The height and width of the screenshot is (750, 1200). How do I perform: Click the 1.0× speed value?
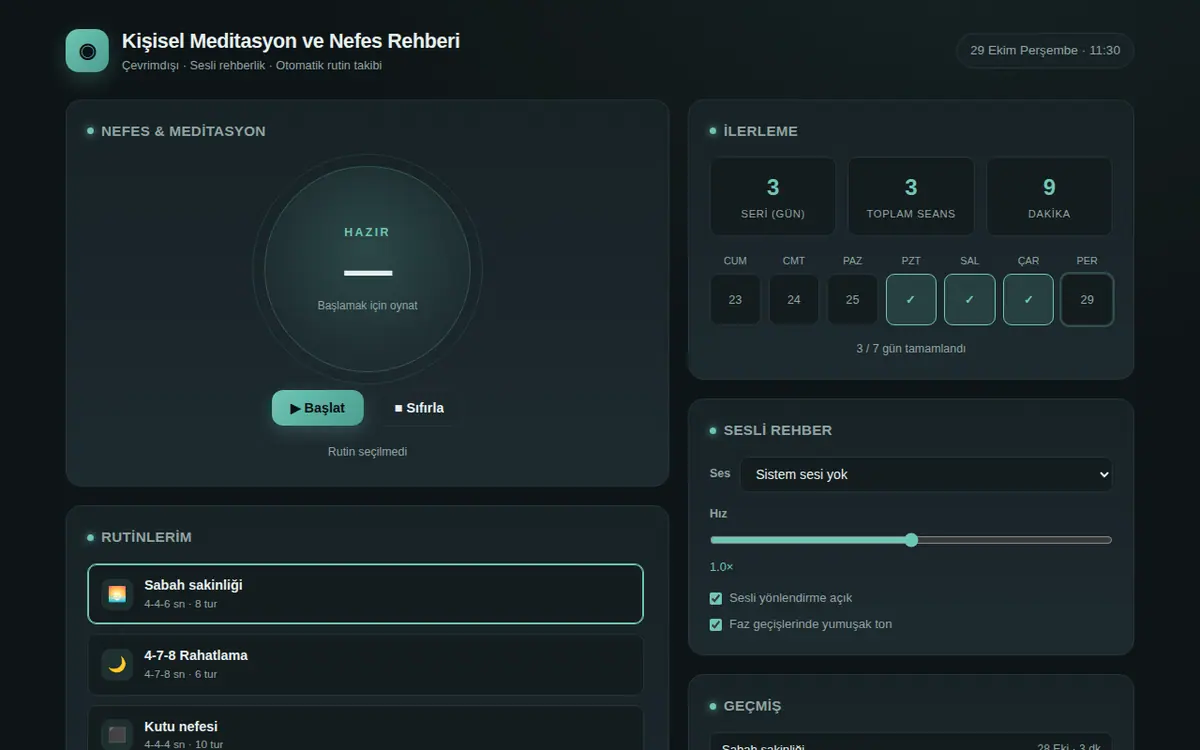[x=721, y=567]
